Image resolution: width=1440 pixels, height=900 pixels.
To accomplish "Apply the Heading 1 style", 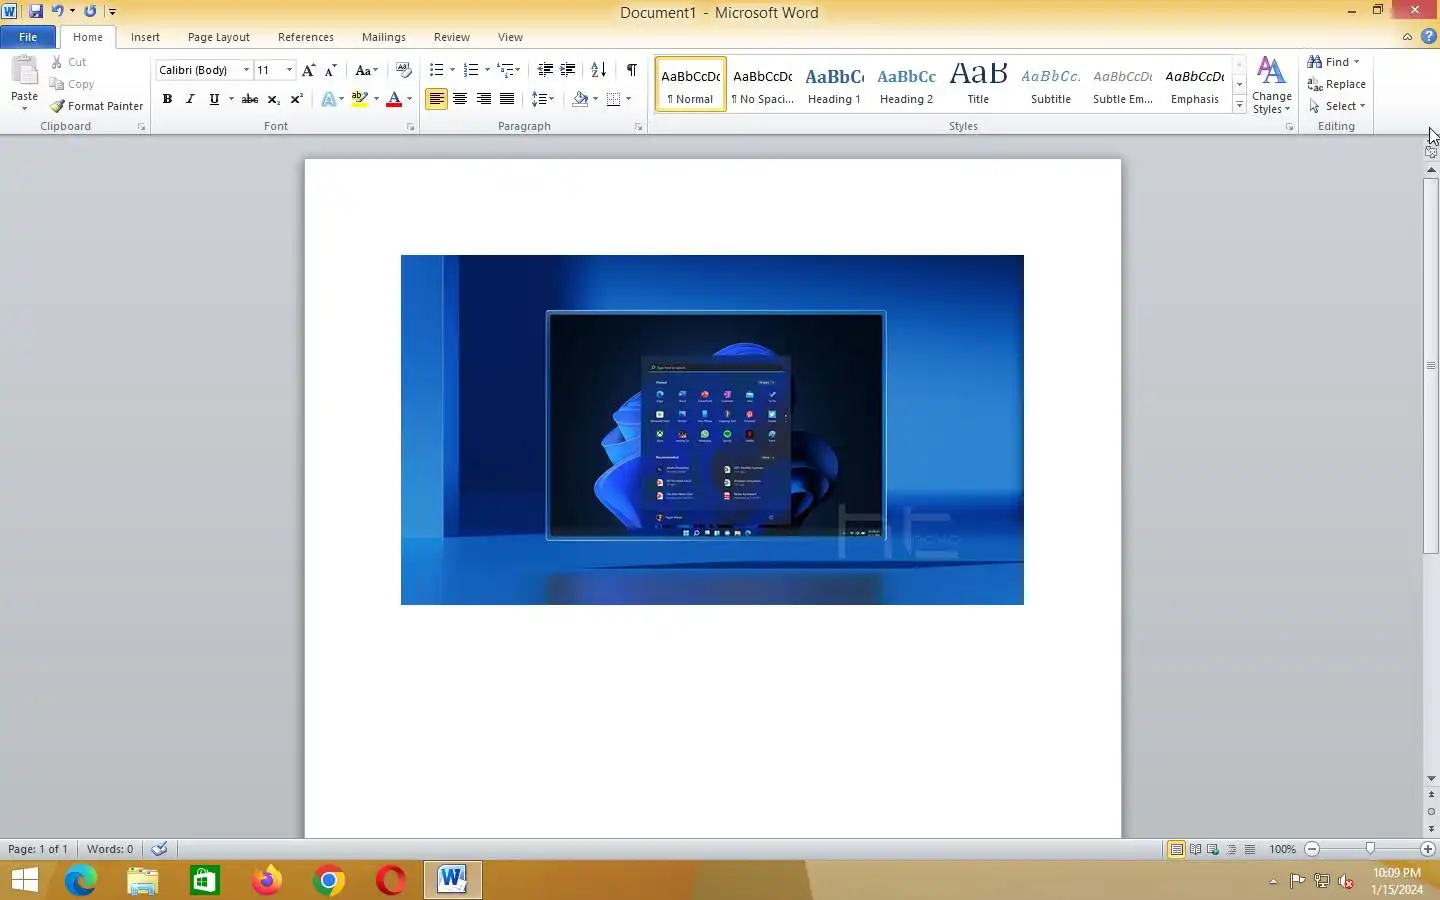I will point(834,84).
